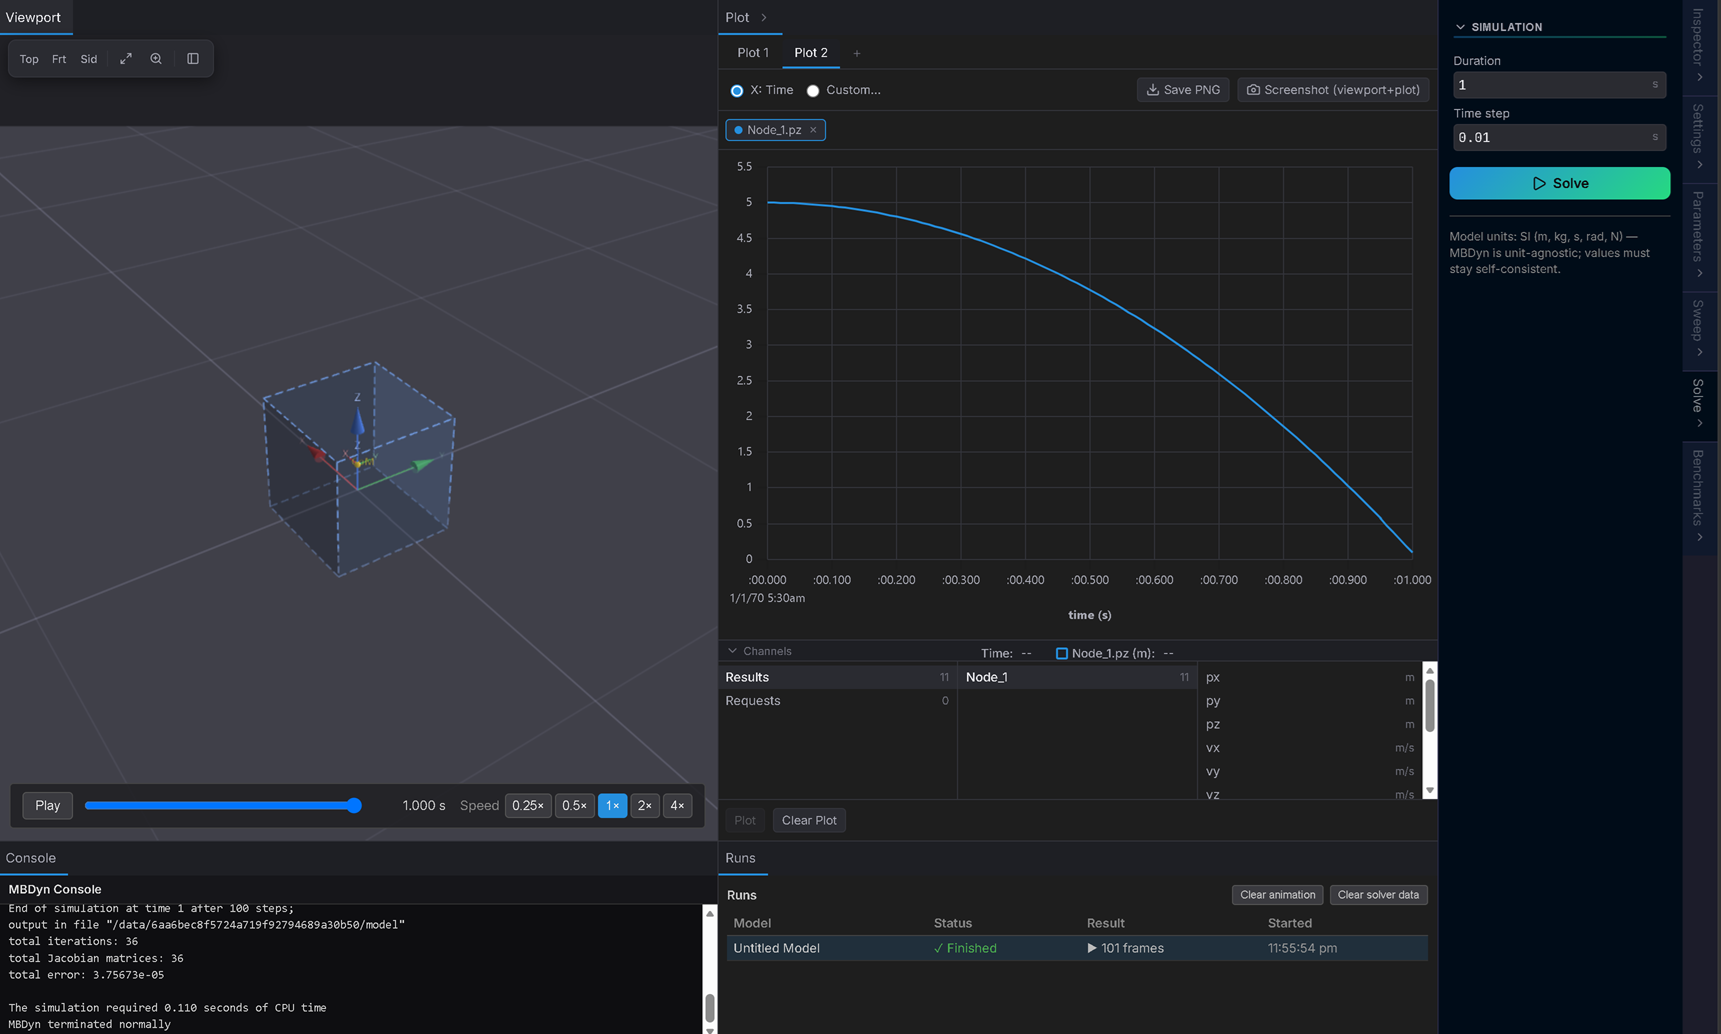The height and width of the screenshot is (1034, 1721).
Task: Click the Play animation button
Action: click(48, 805)
